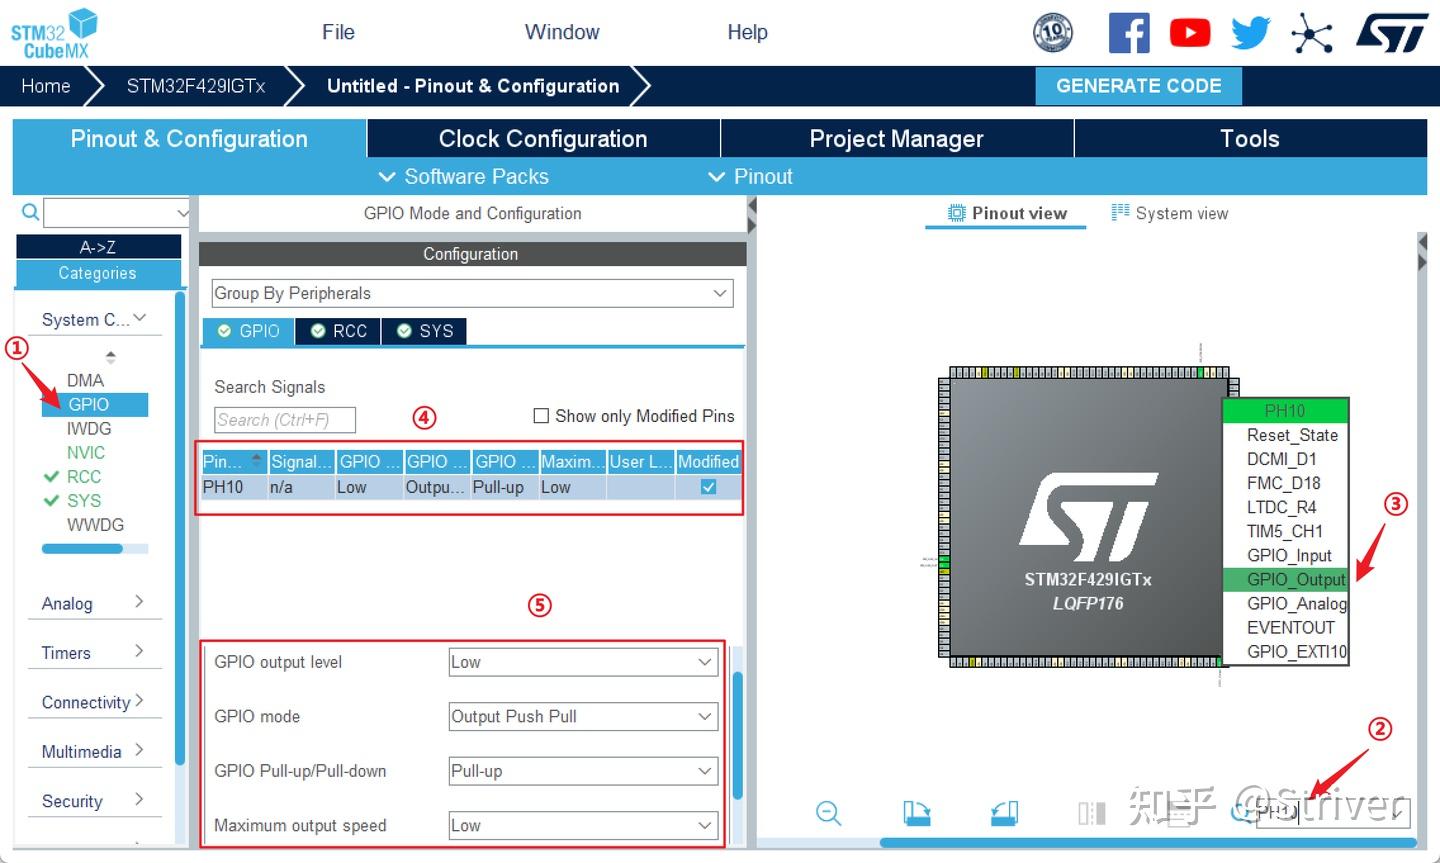The height and width of the screenshot is (863, 1440).
Task: Open the File menu
Action: pyautogui.click(x=338, y=32)
